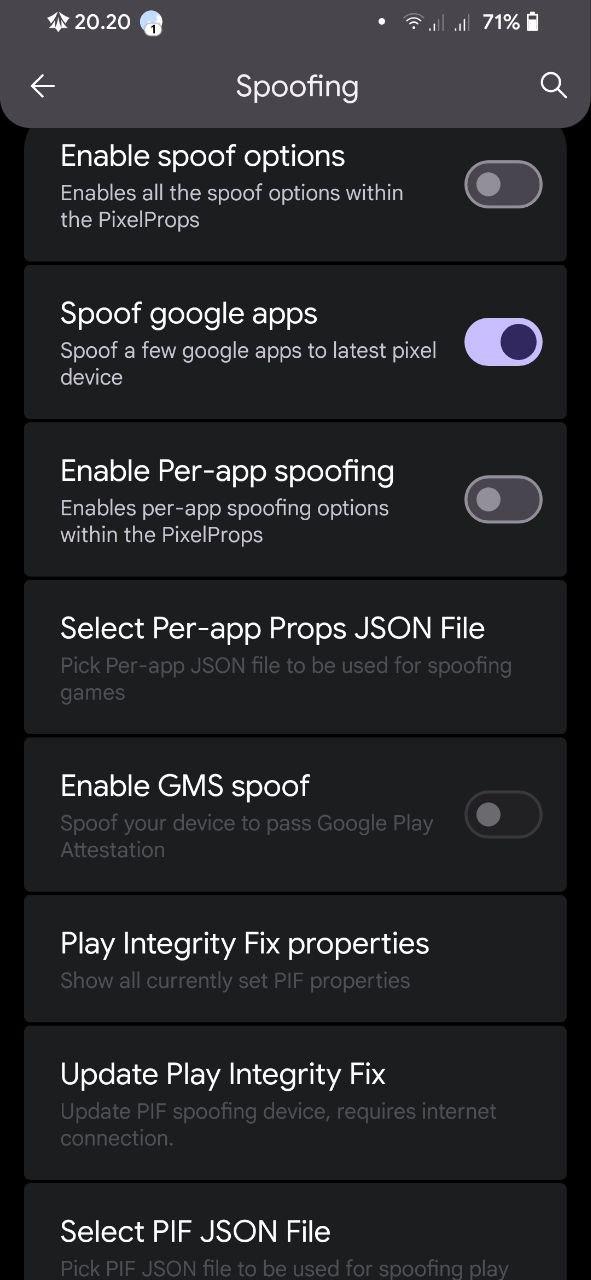Image resolution: width=591 pixels, height=1280 pixels.
Task: Tap the back arrow icon
Action: coord(42,86)
